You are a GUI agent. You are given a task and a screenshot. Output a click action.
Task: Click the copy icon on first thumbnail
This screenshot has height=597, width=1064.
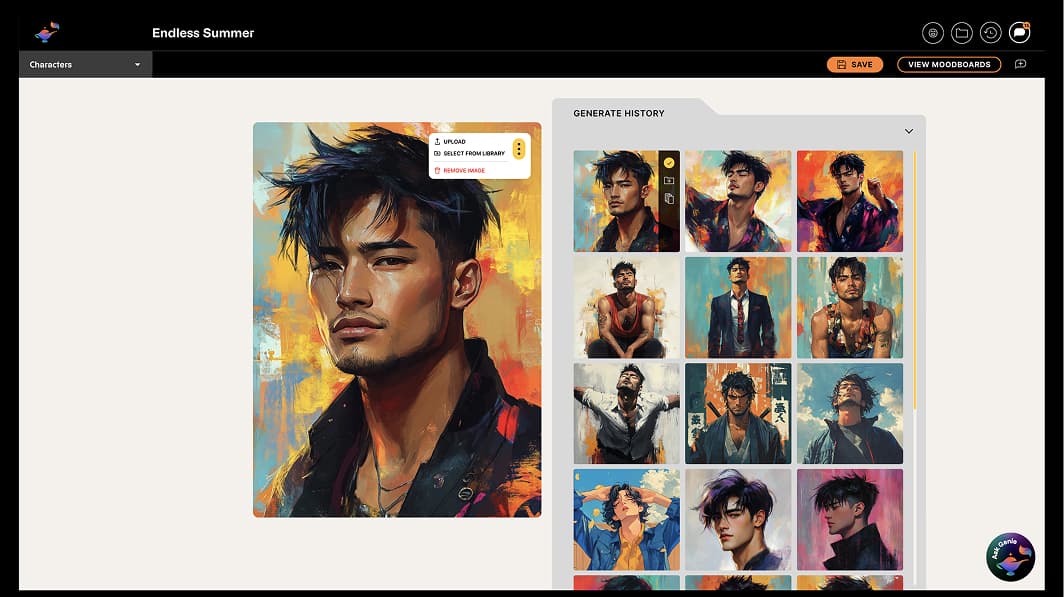(x=669, y=199)
